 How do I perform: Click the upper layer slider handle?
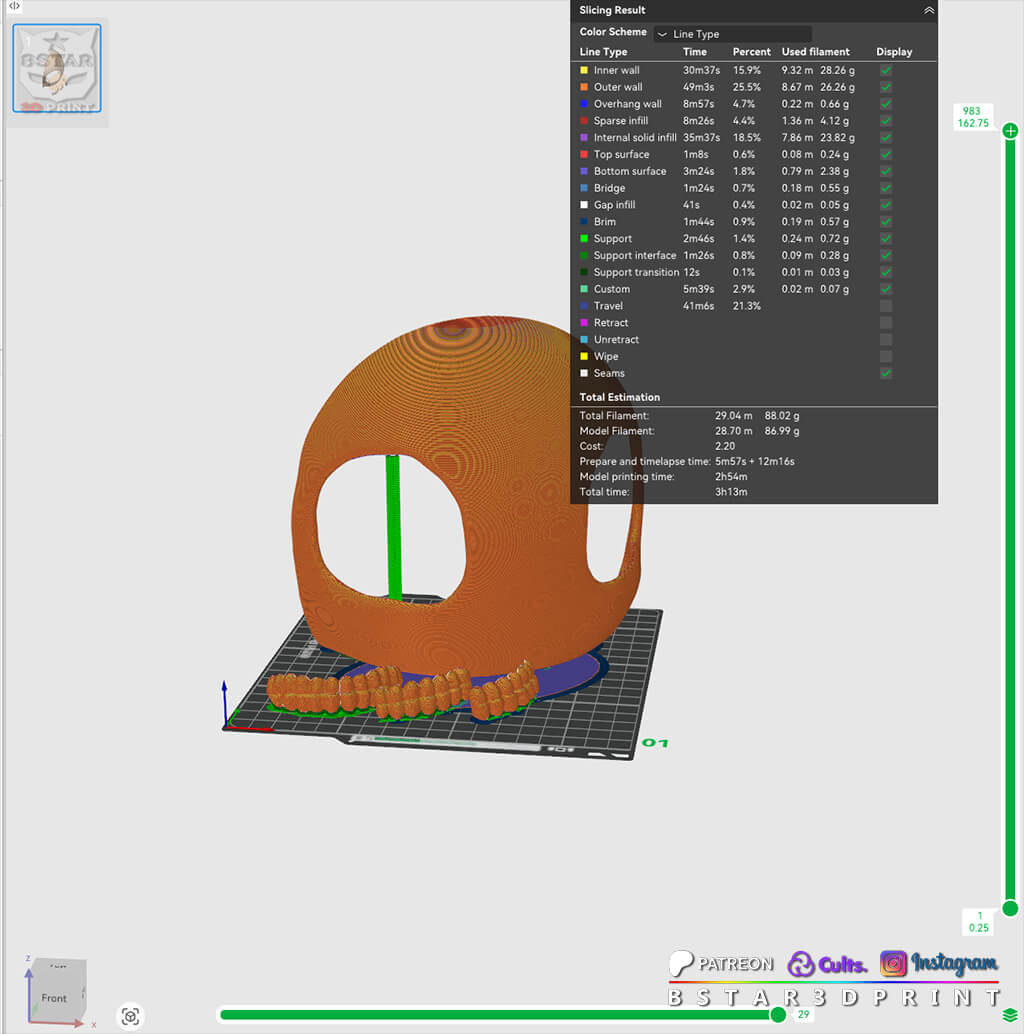[x=1010, y=131]
